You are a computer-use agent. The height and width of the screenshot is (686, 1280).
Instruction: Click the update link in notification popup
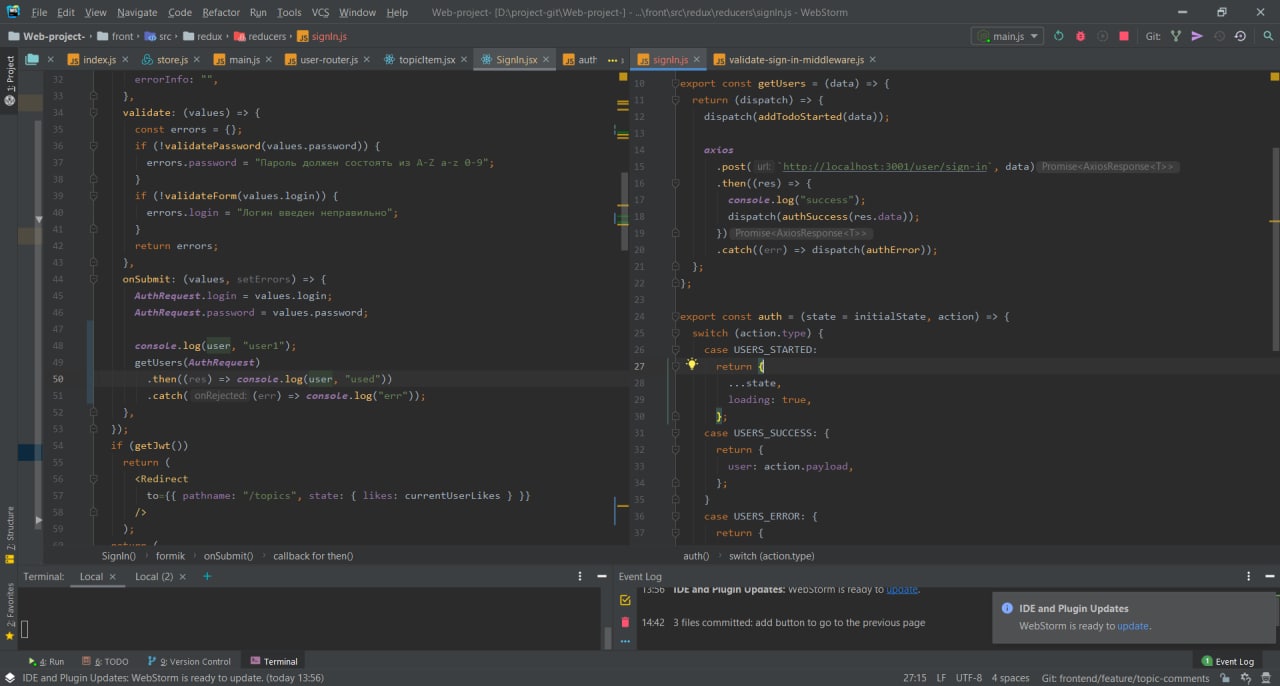coord(1132,626)
